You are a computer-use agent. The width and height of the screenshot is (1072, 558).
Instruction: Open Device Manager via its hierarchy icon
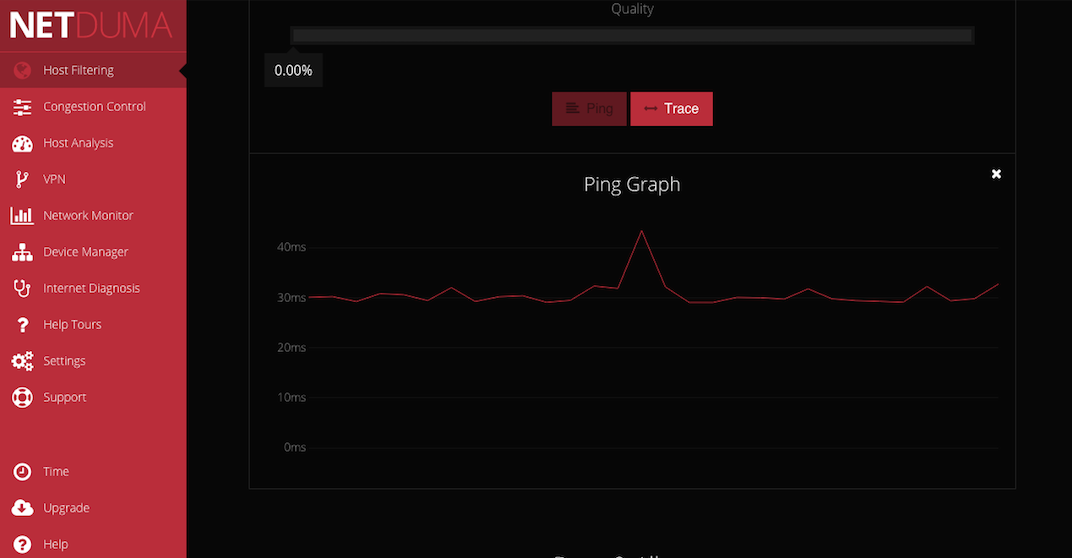pos(22,252)
